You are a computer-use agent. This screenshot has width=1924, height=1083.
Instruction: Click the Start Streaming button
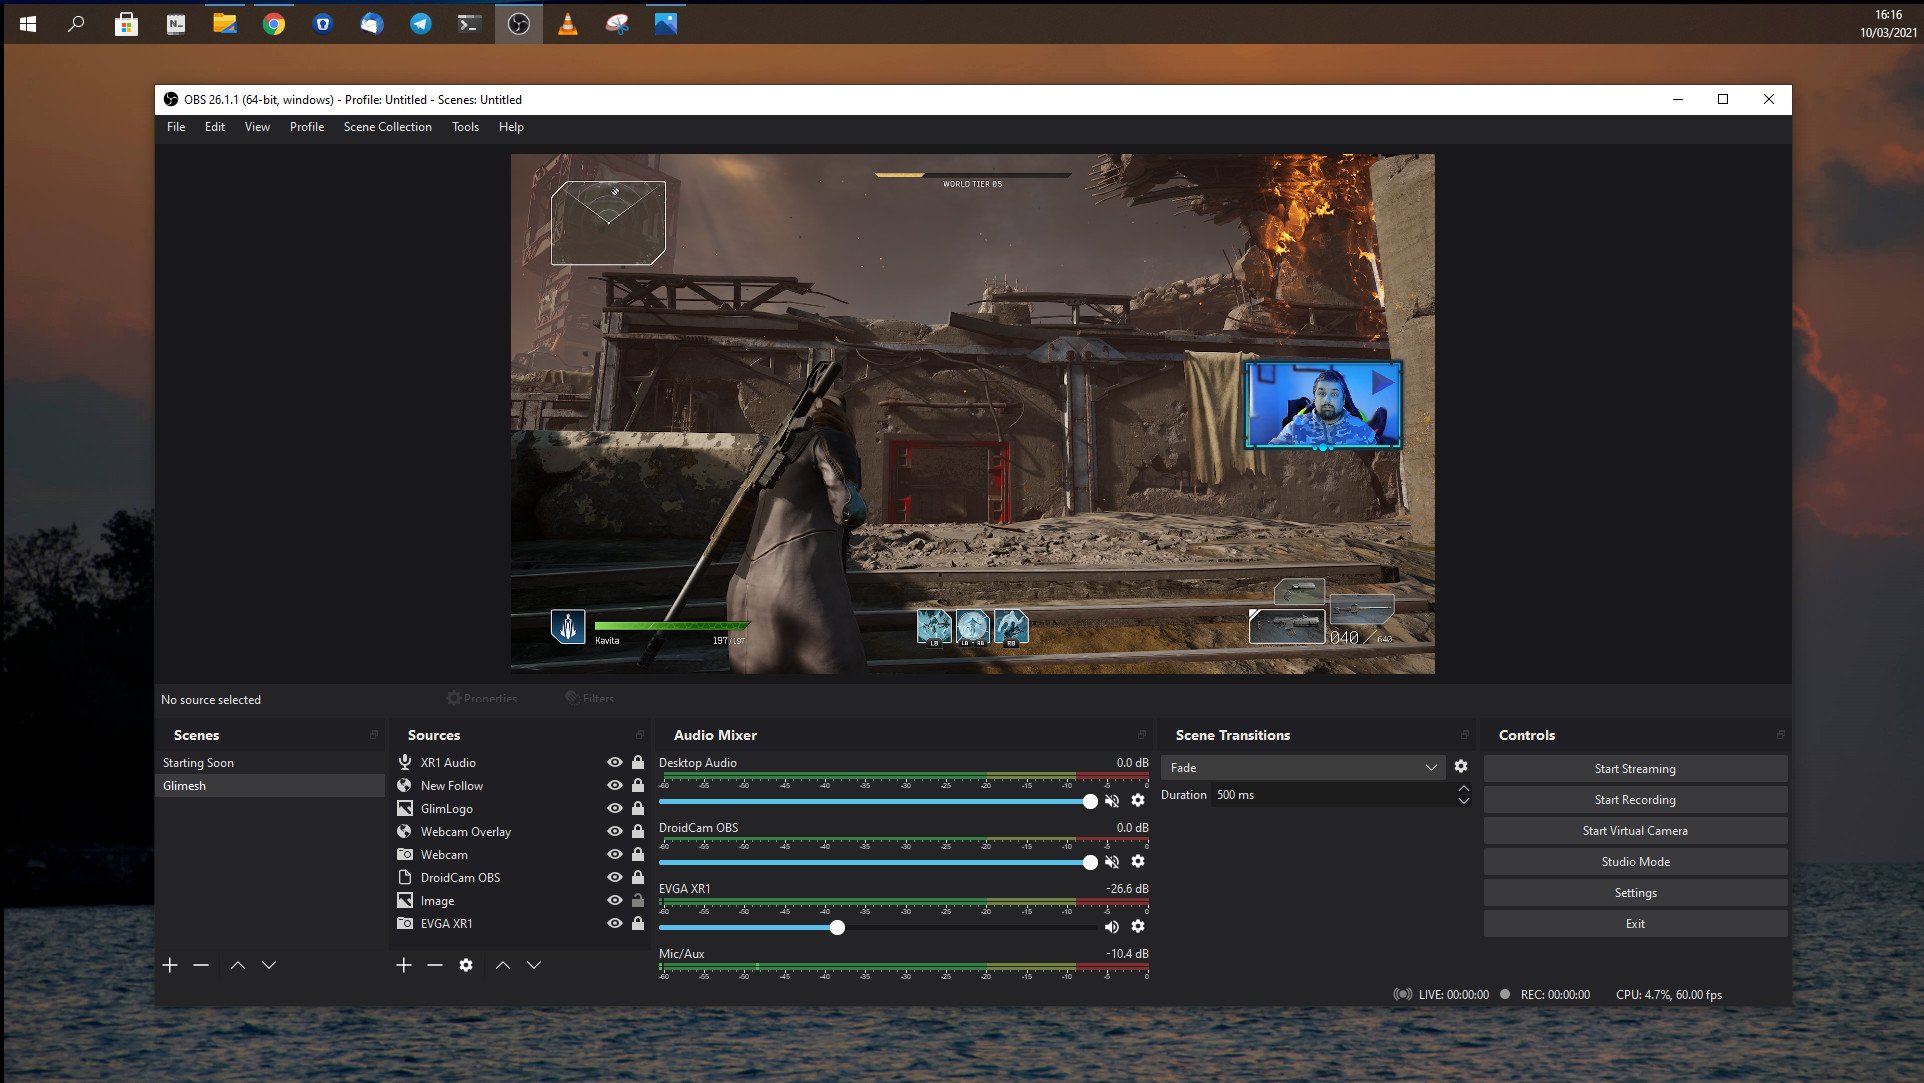[1635, 767]
